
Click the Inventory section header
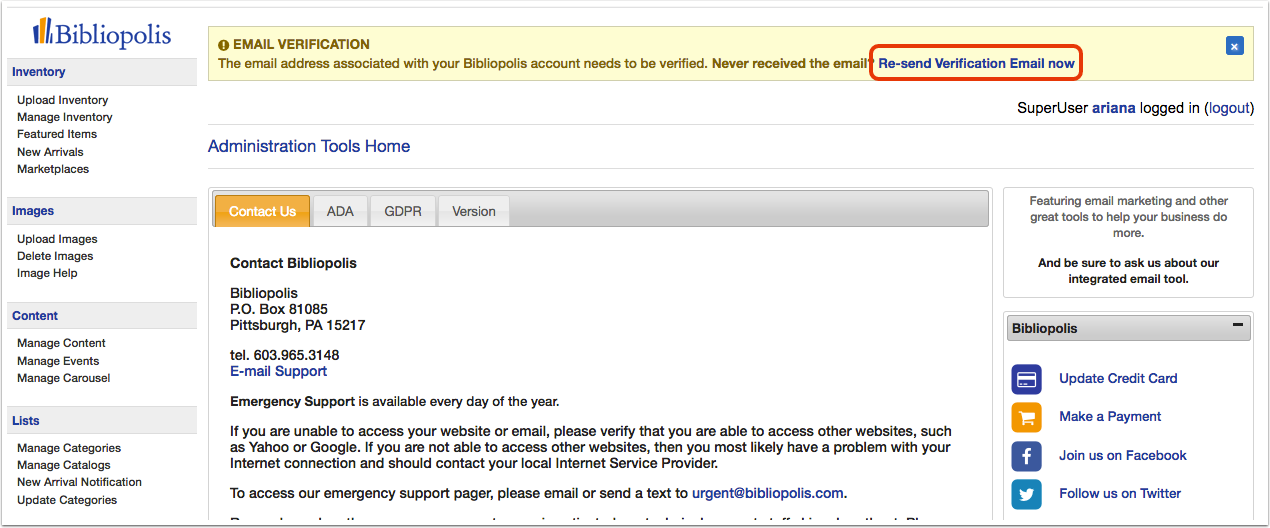pos(102,72)
